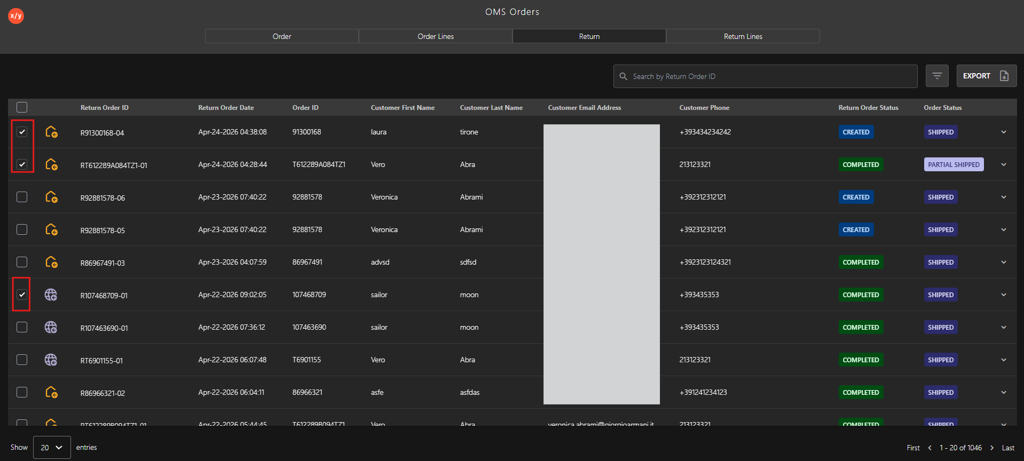Focus the Search by Return Order ID field

(765, 76)
